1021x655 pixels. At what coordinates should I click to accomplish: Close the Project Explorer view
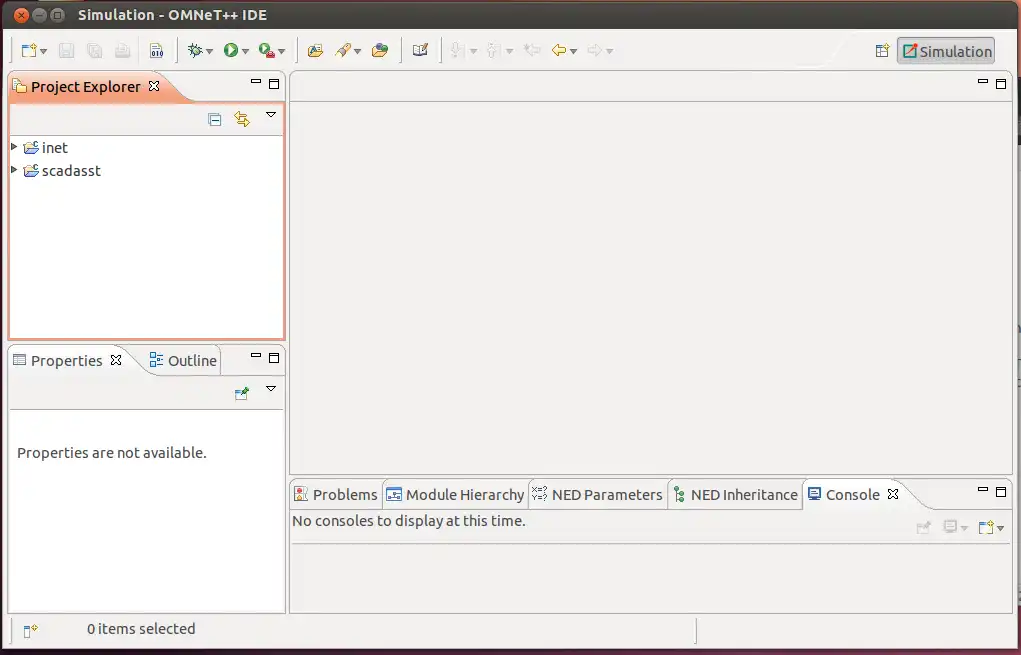click(154, 86)
